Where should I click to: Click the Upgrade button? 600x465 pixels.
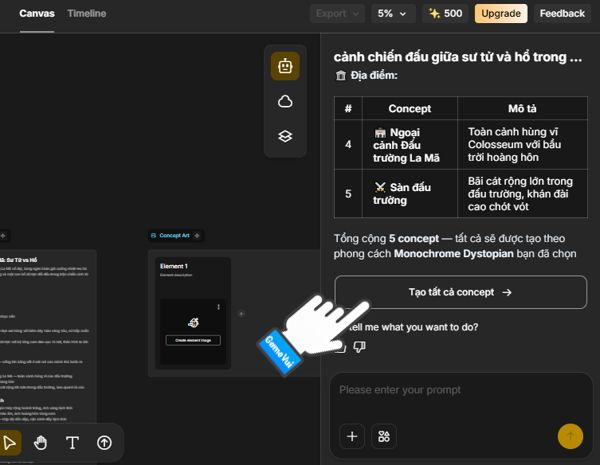click(501, 14)
